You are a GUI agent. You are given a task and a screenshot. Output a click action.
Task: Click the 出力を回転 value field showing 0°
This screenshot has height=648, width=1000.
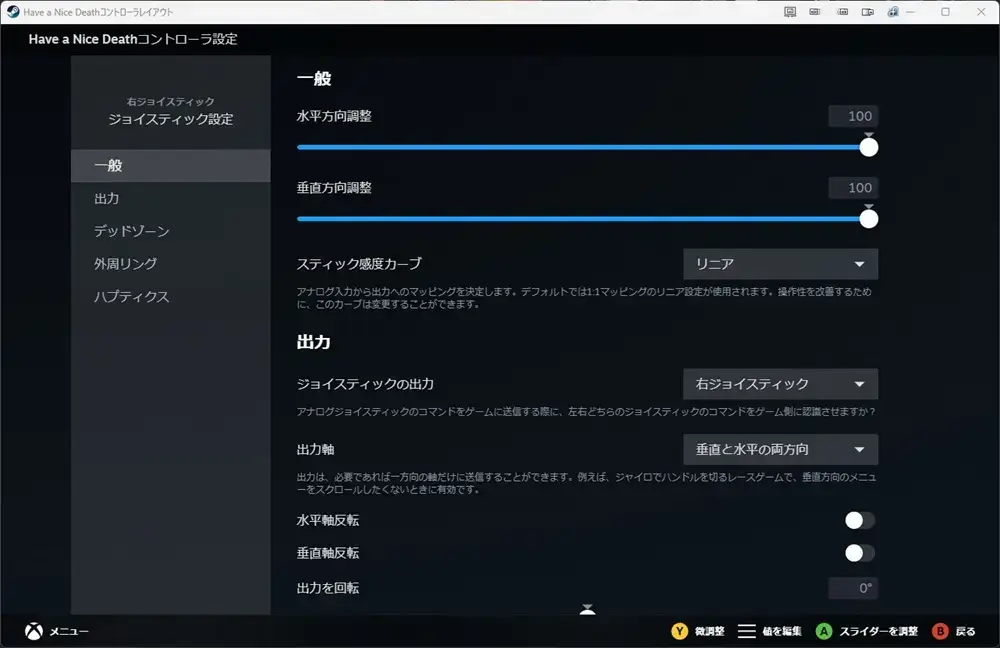point(853,588)
